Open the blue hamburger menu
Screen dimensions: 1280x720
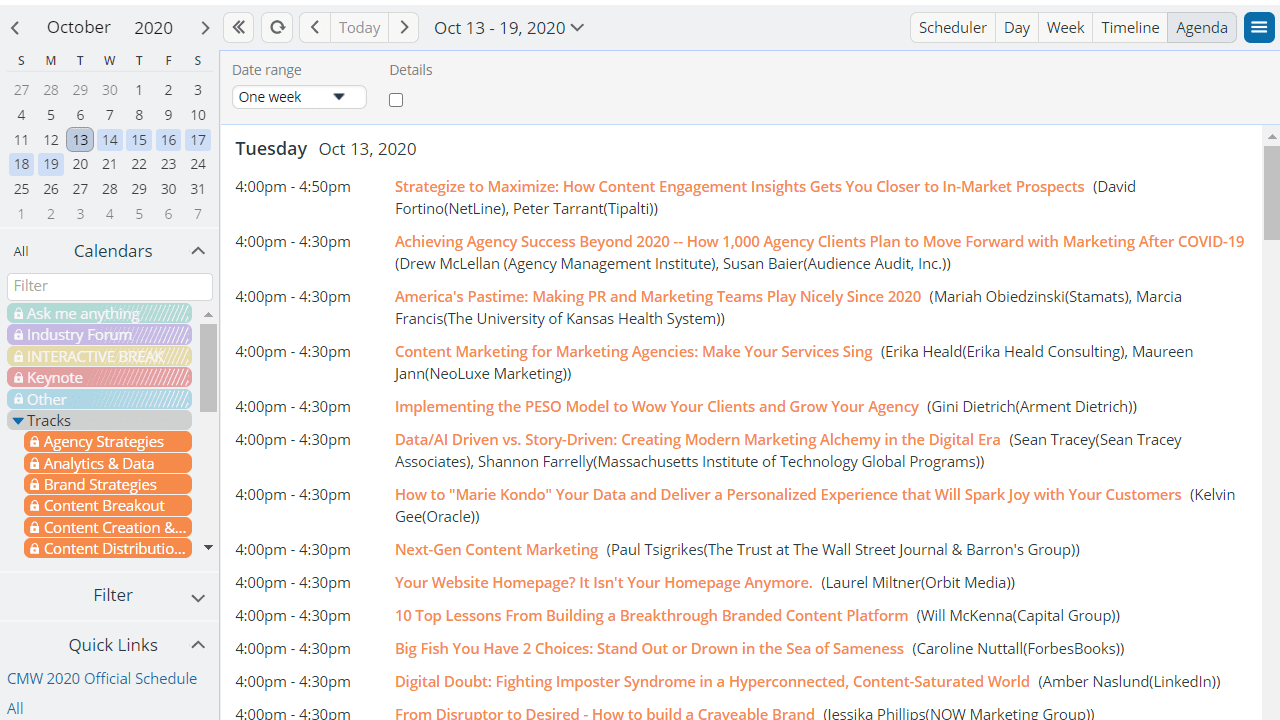(x=1259, y=27)
